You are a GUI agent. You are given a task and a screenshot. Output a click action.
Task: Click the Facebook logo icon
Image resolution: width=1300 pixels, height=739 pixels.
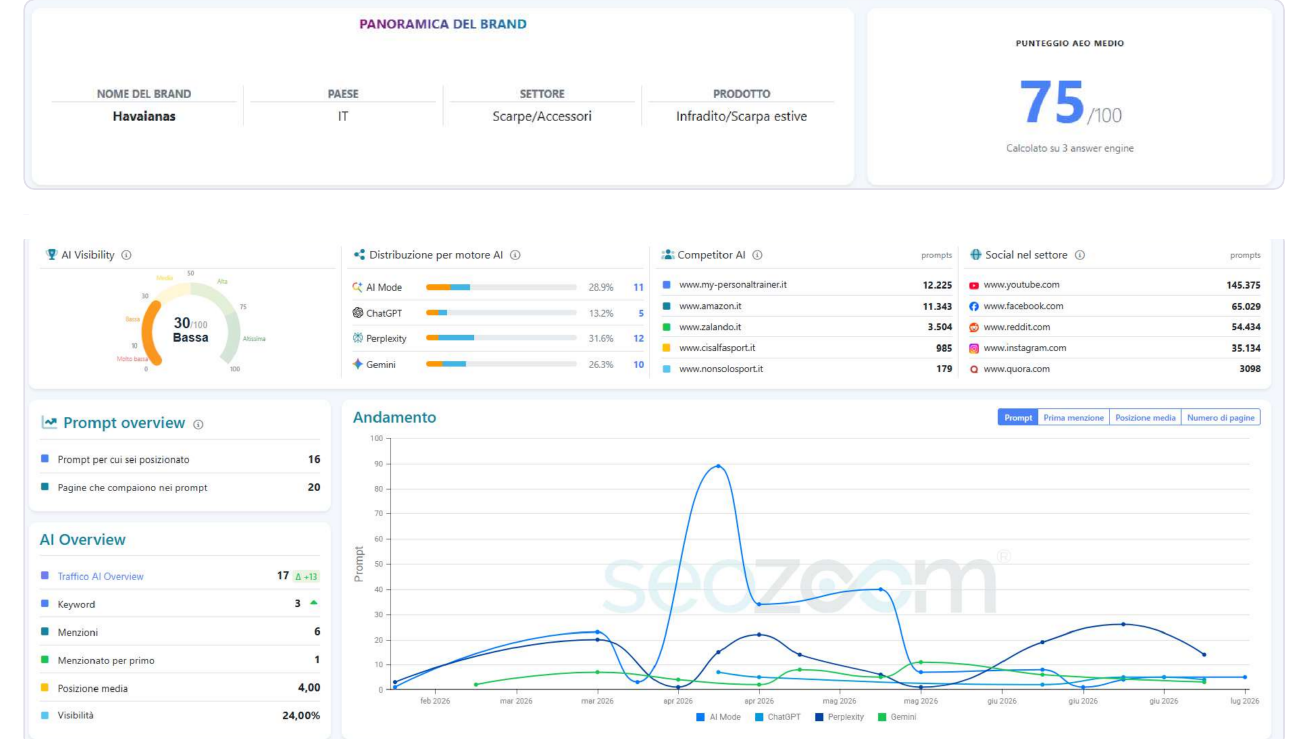click(x=974, y=306)
